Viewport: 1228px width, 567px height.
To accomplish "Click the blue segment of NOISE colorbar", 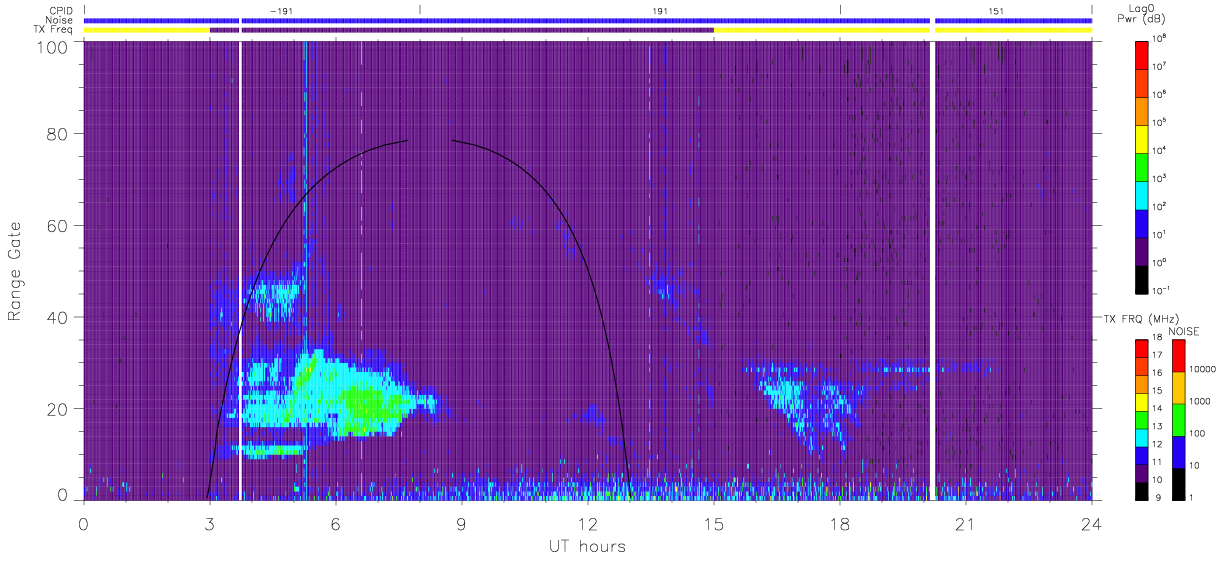I will [x=1178, y=451].
